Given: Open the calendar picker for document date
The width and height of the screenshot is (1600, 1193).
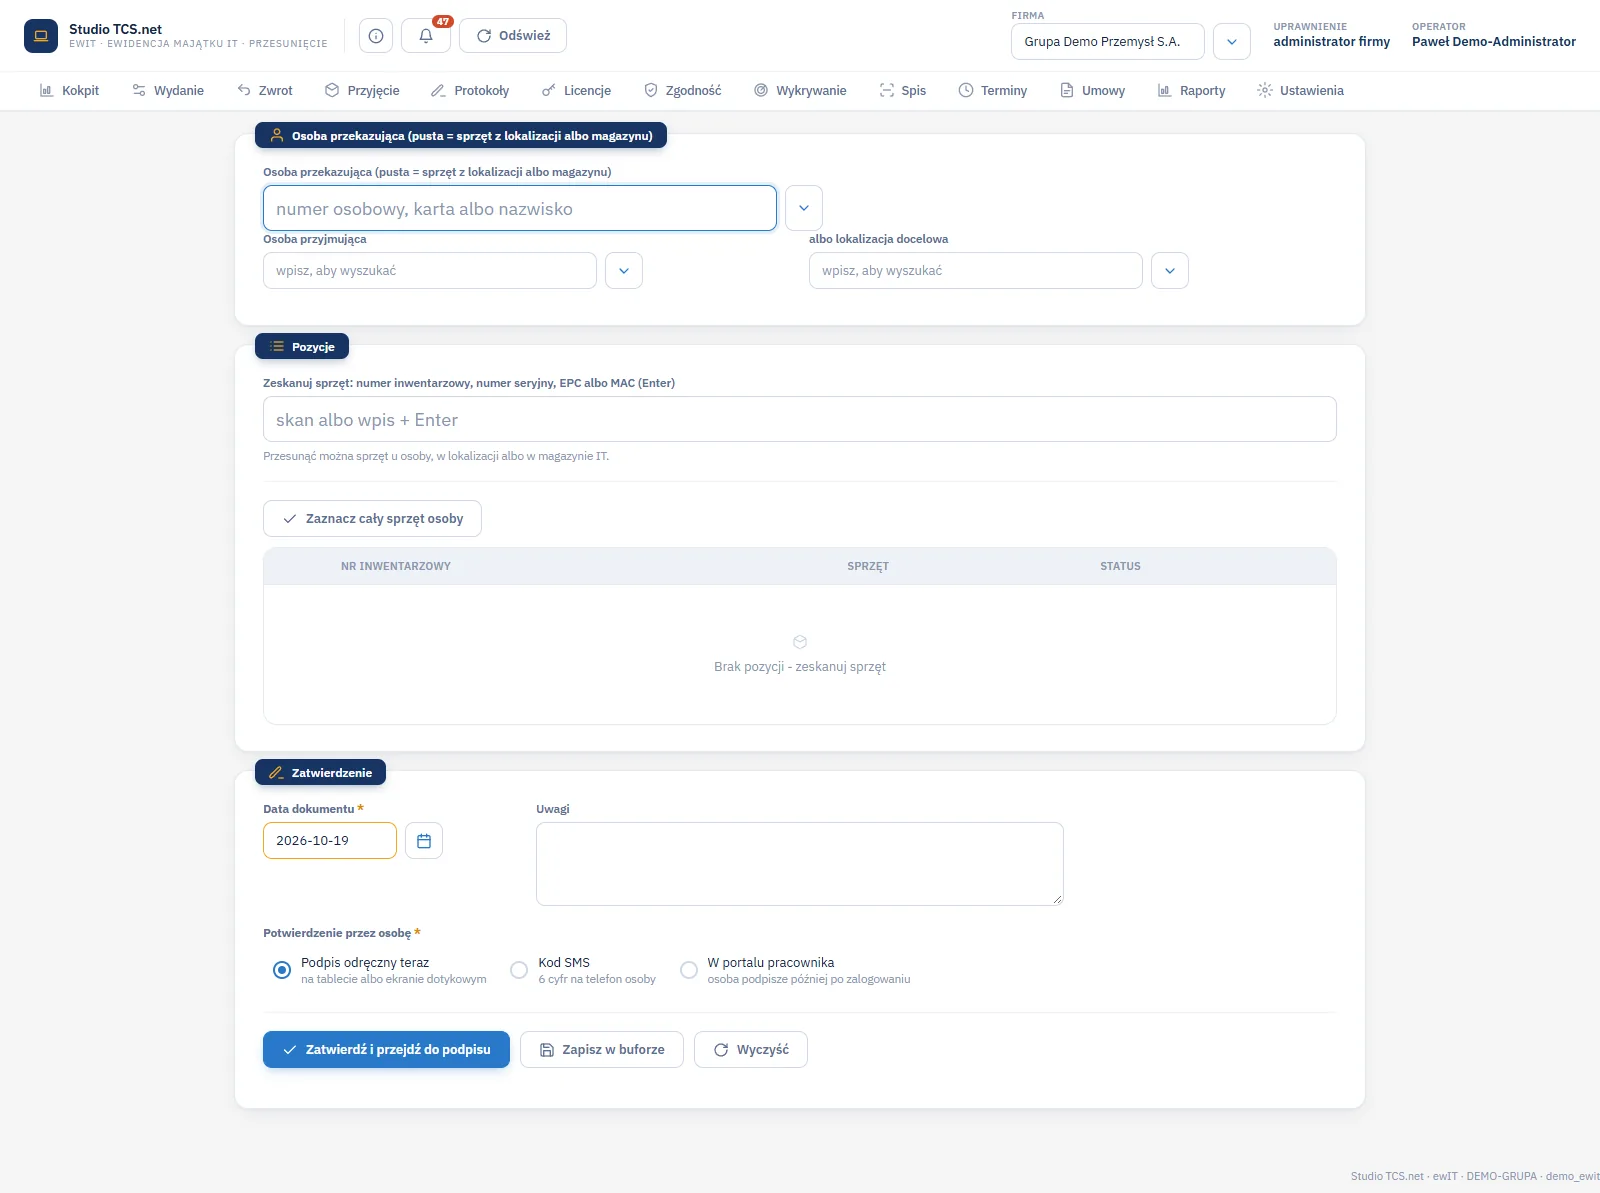Looking at the screenshot, I should click(424, 841).
